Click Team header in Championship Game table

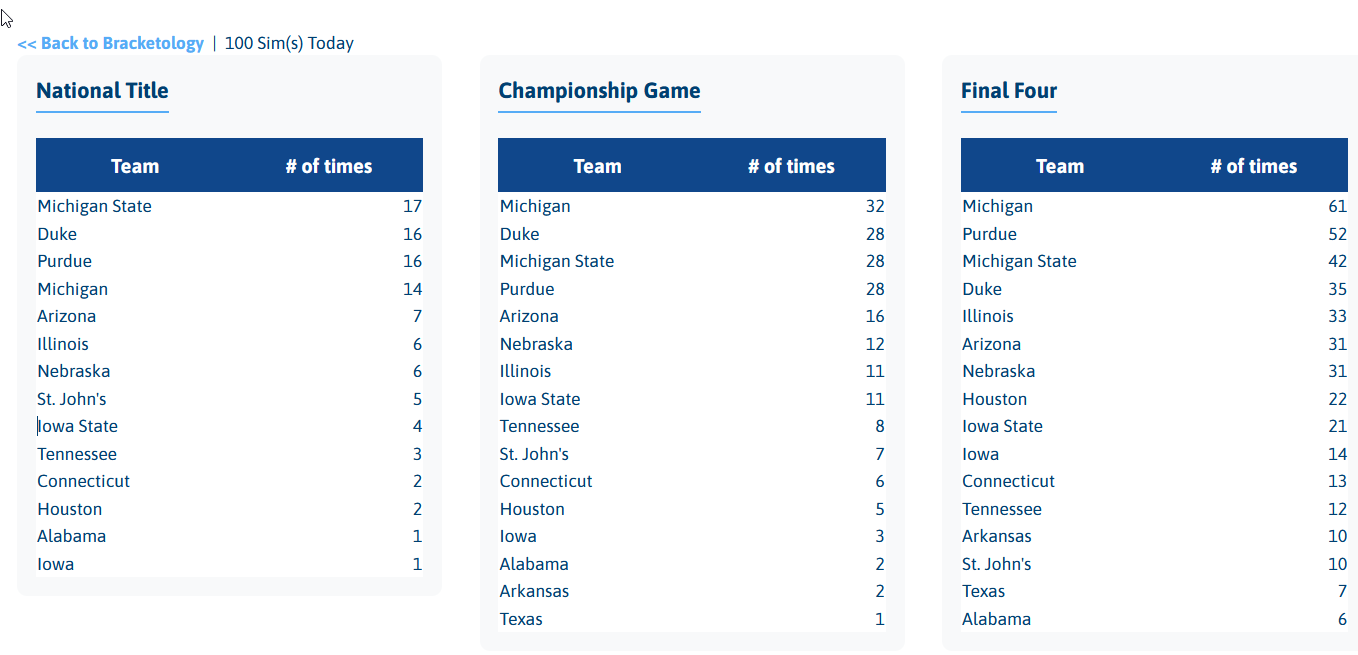597,167
